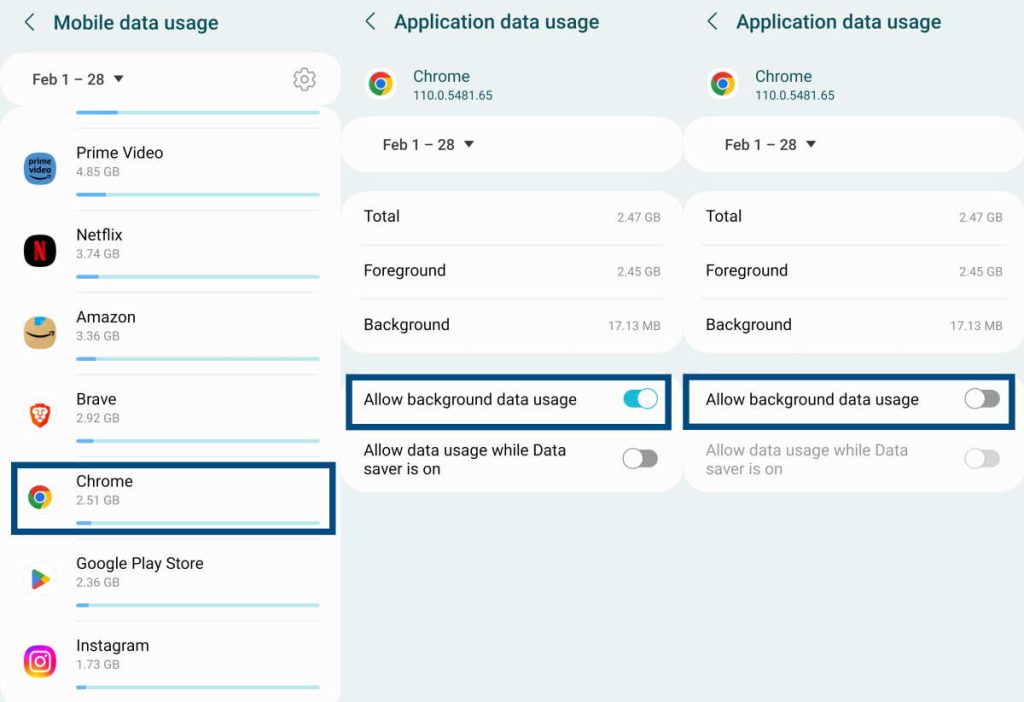Tap Chrome name in middle screen header

tap(441, 76)
